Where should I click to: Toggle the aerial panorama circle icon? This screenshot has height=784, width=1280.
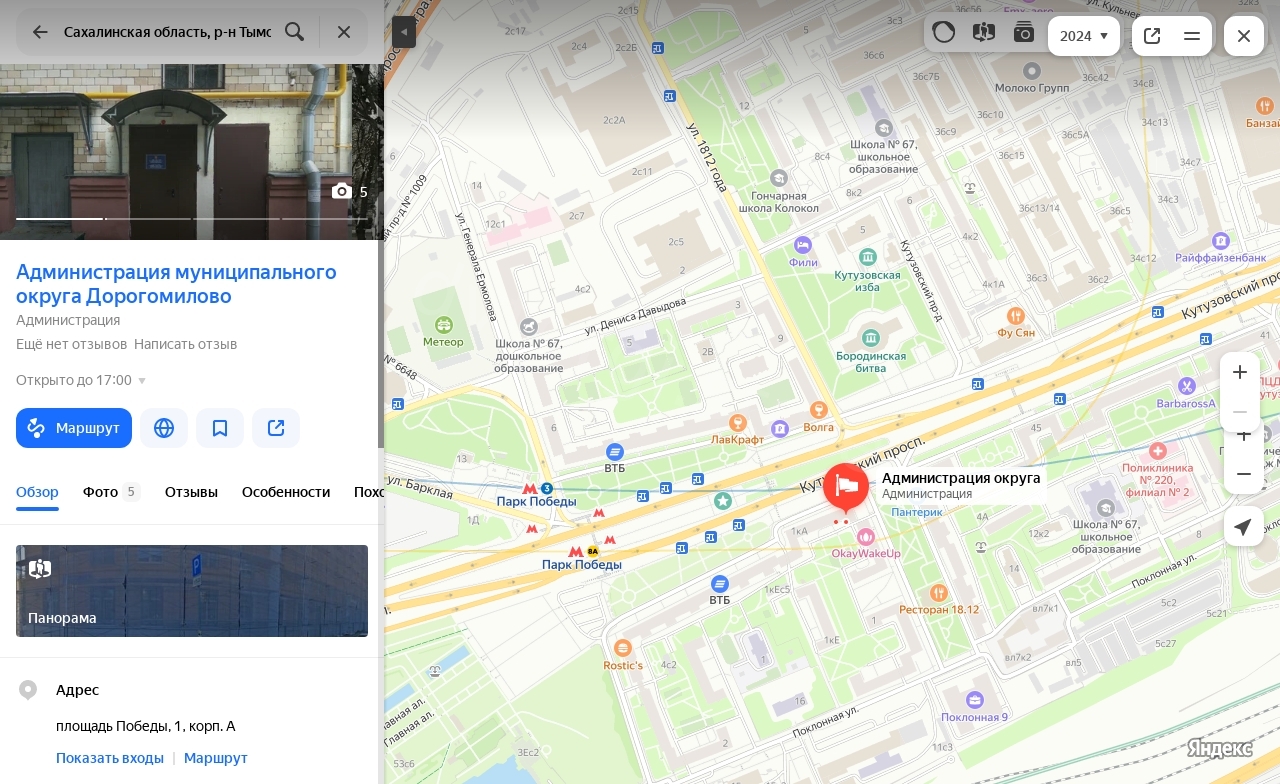[943, 33]
